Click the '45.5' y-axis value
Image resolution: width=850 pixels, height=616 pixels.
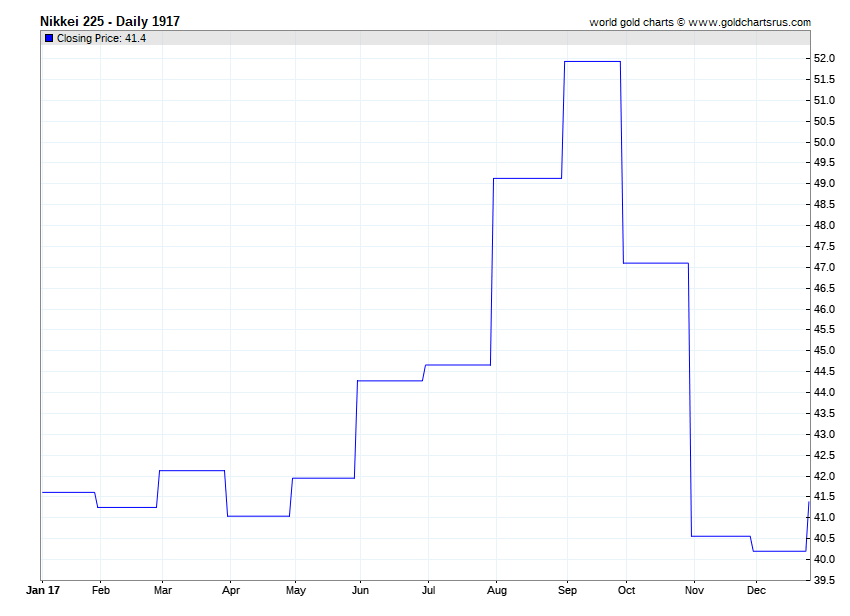coord(824,330)
